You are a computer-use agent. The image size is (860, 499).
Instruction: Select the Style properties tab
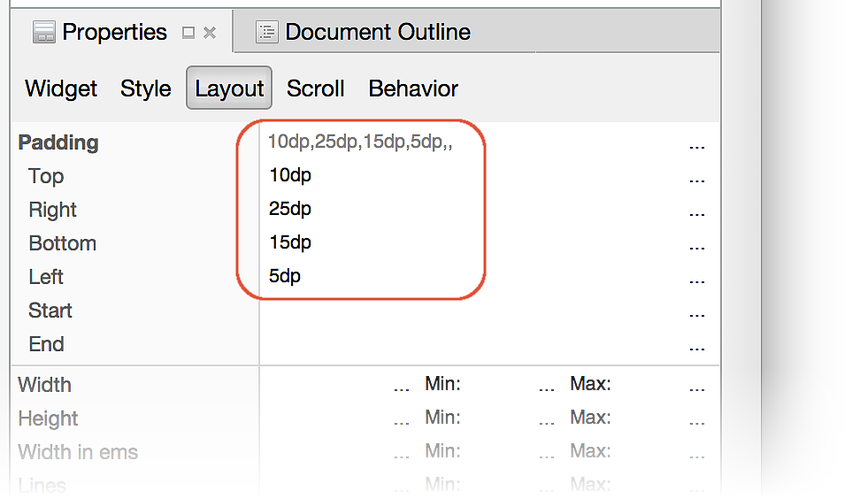(146, 88)
